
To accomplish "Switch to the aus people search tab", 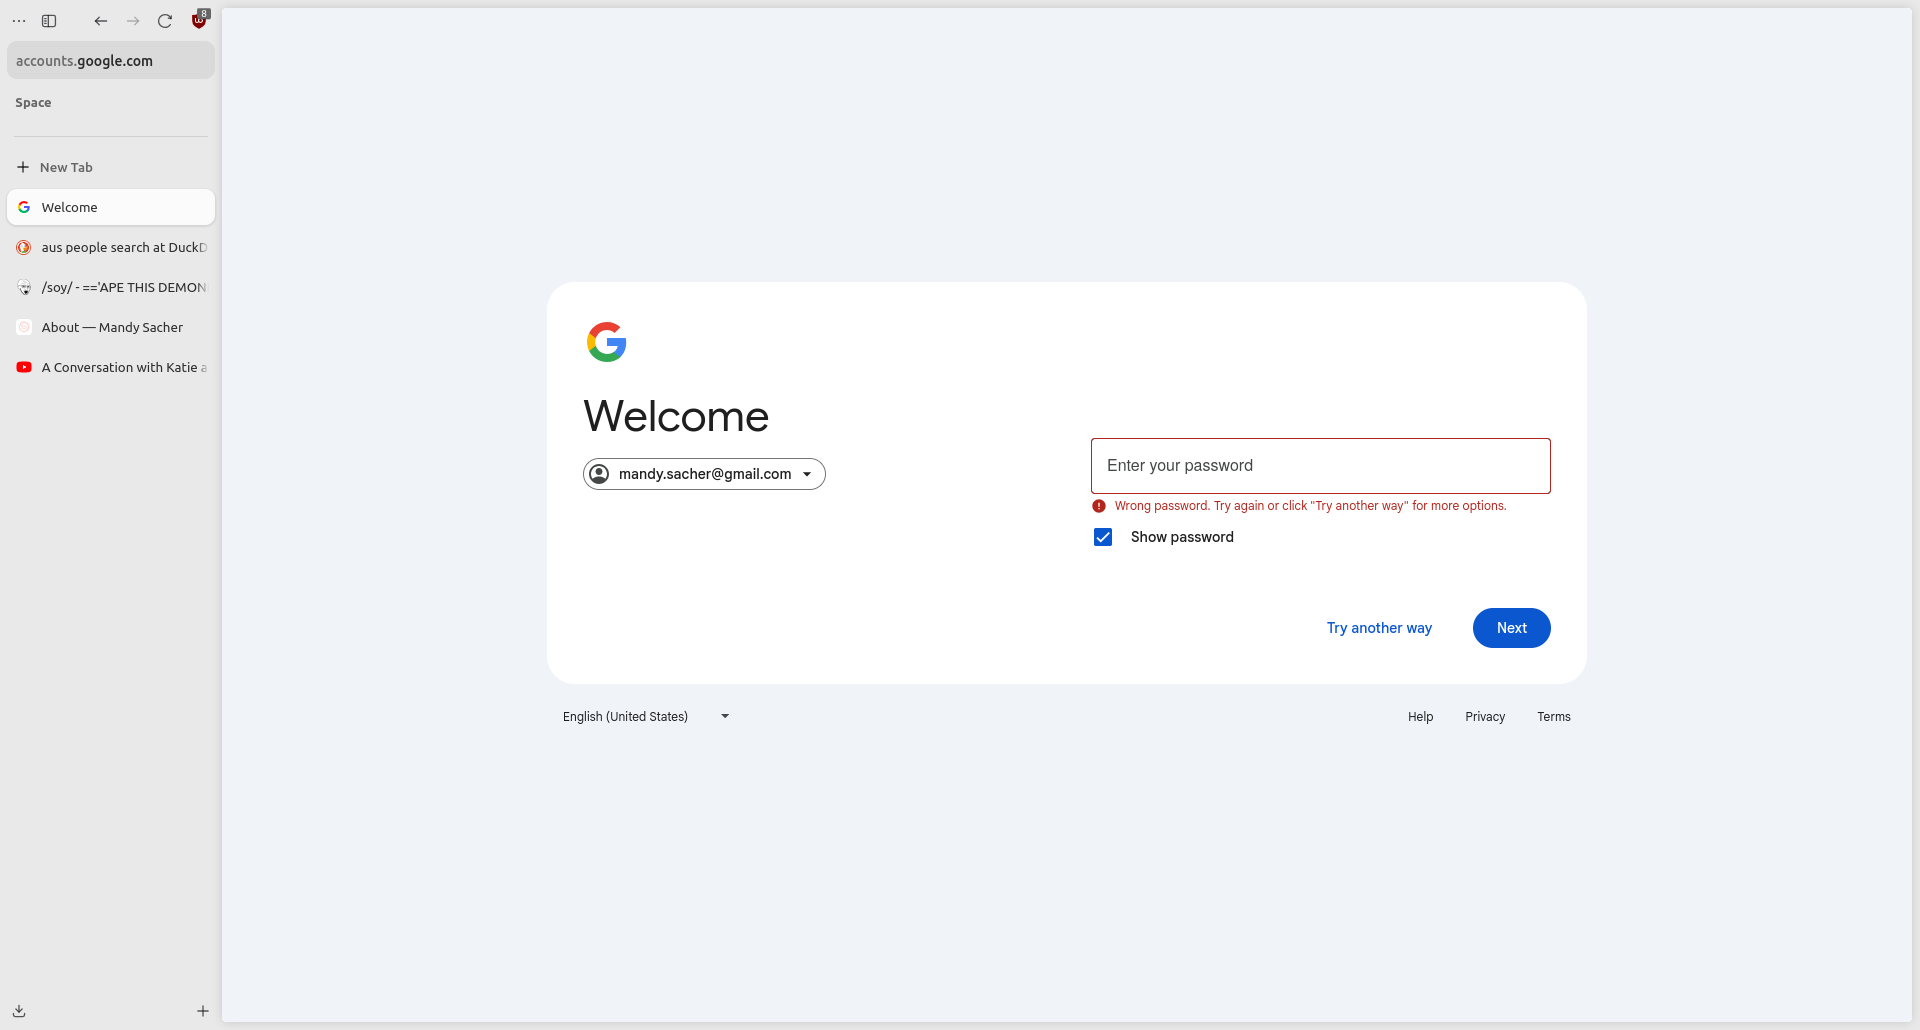I will [x=111, y=247].
